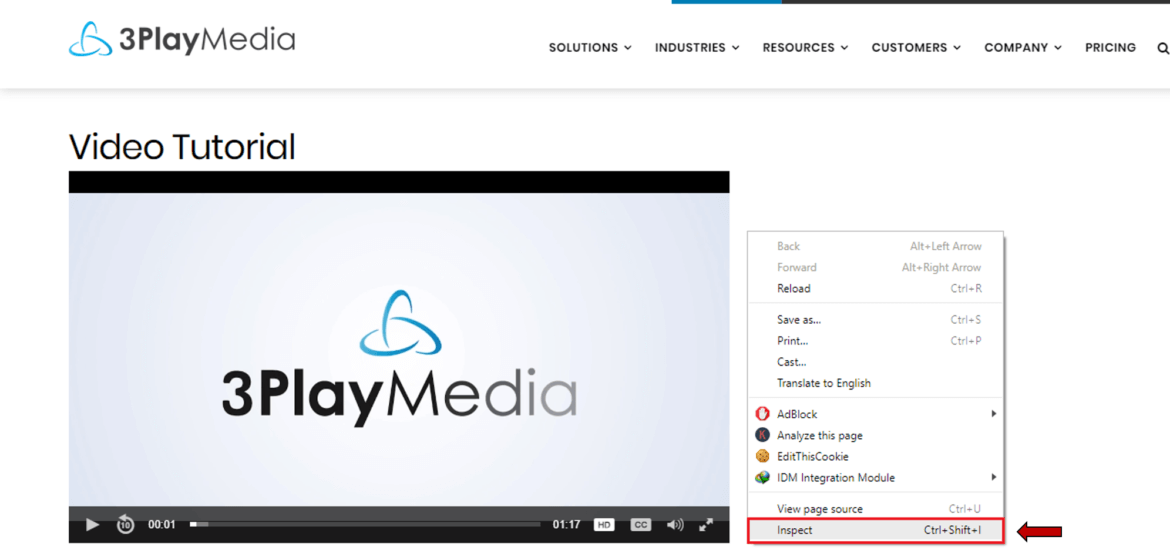1170x550 pixels.
Task: Click the 00:01 elapsed time display
Action: (162, 525)
